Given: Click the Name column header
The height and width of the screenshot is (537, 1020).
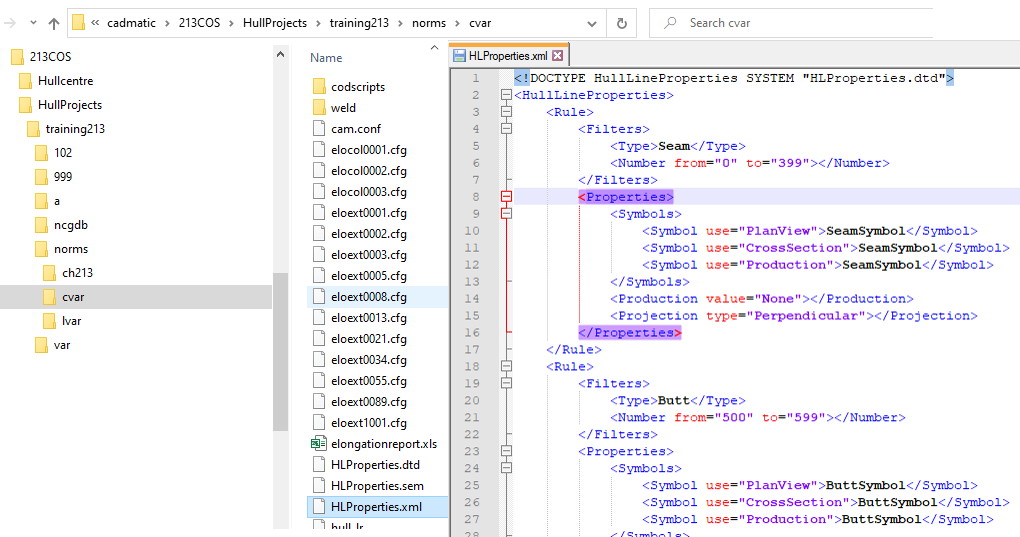Looking at the screenshot, I should pyautogui.click(x=326, y=58).
